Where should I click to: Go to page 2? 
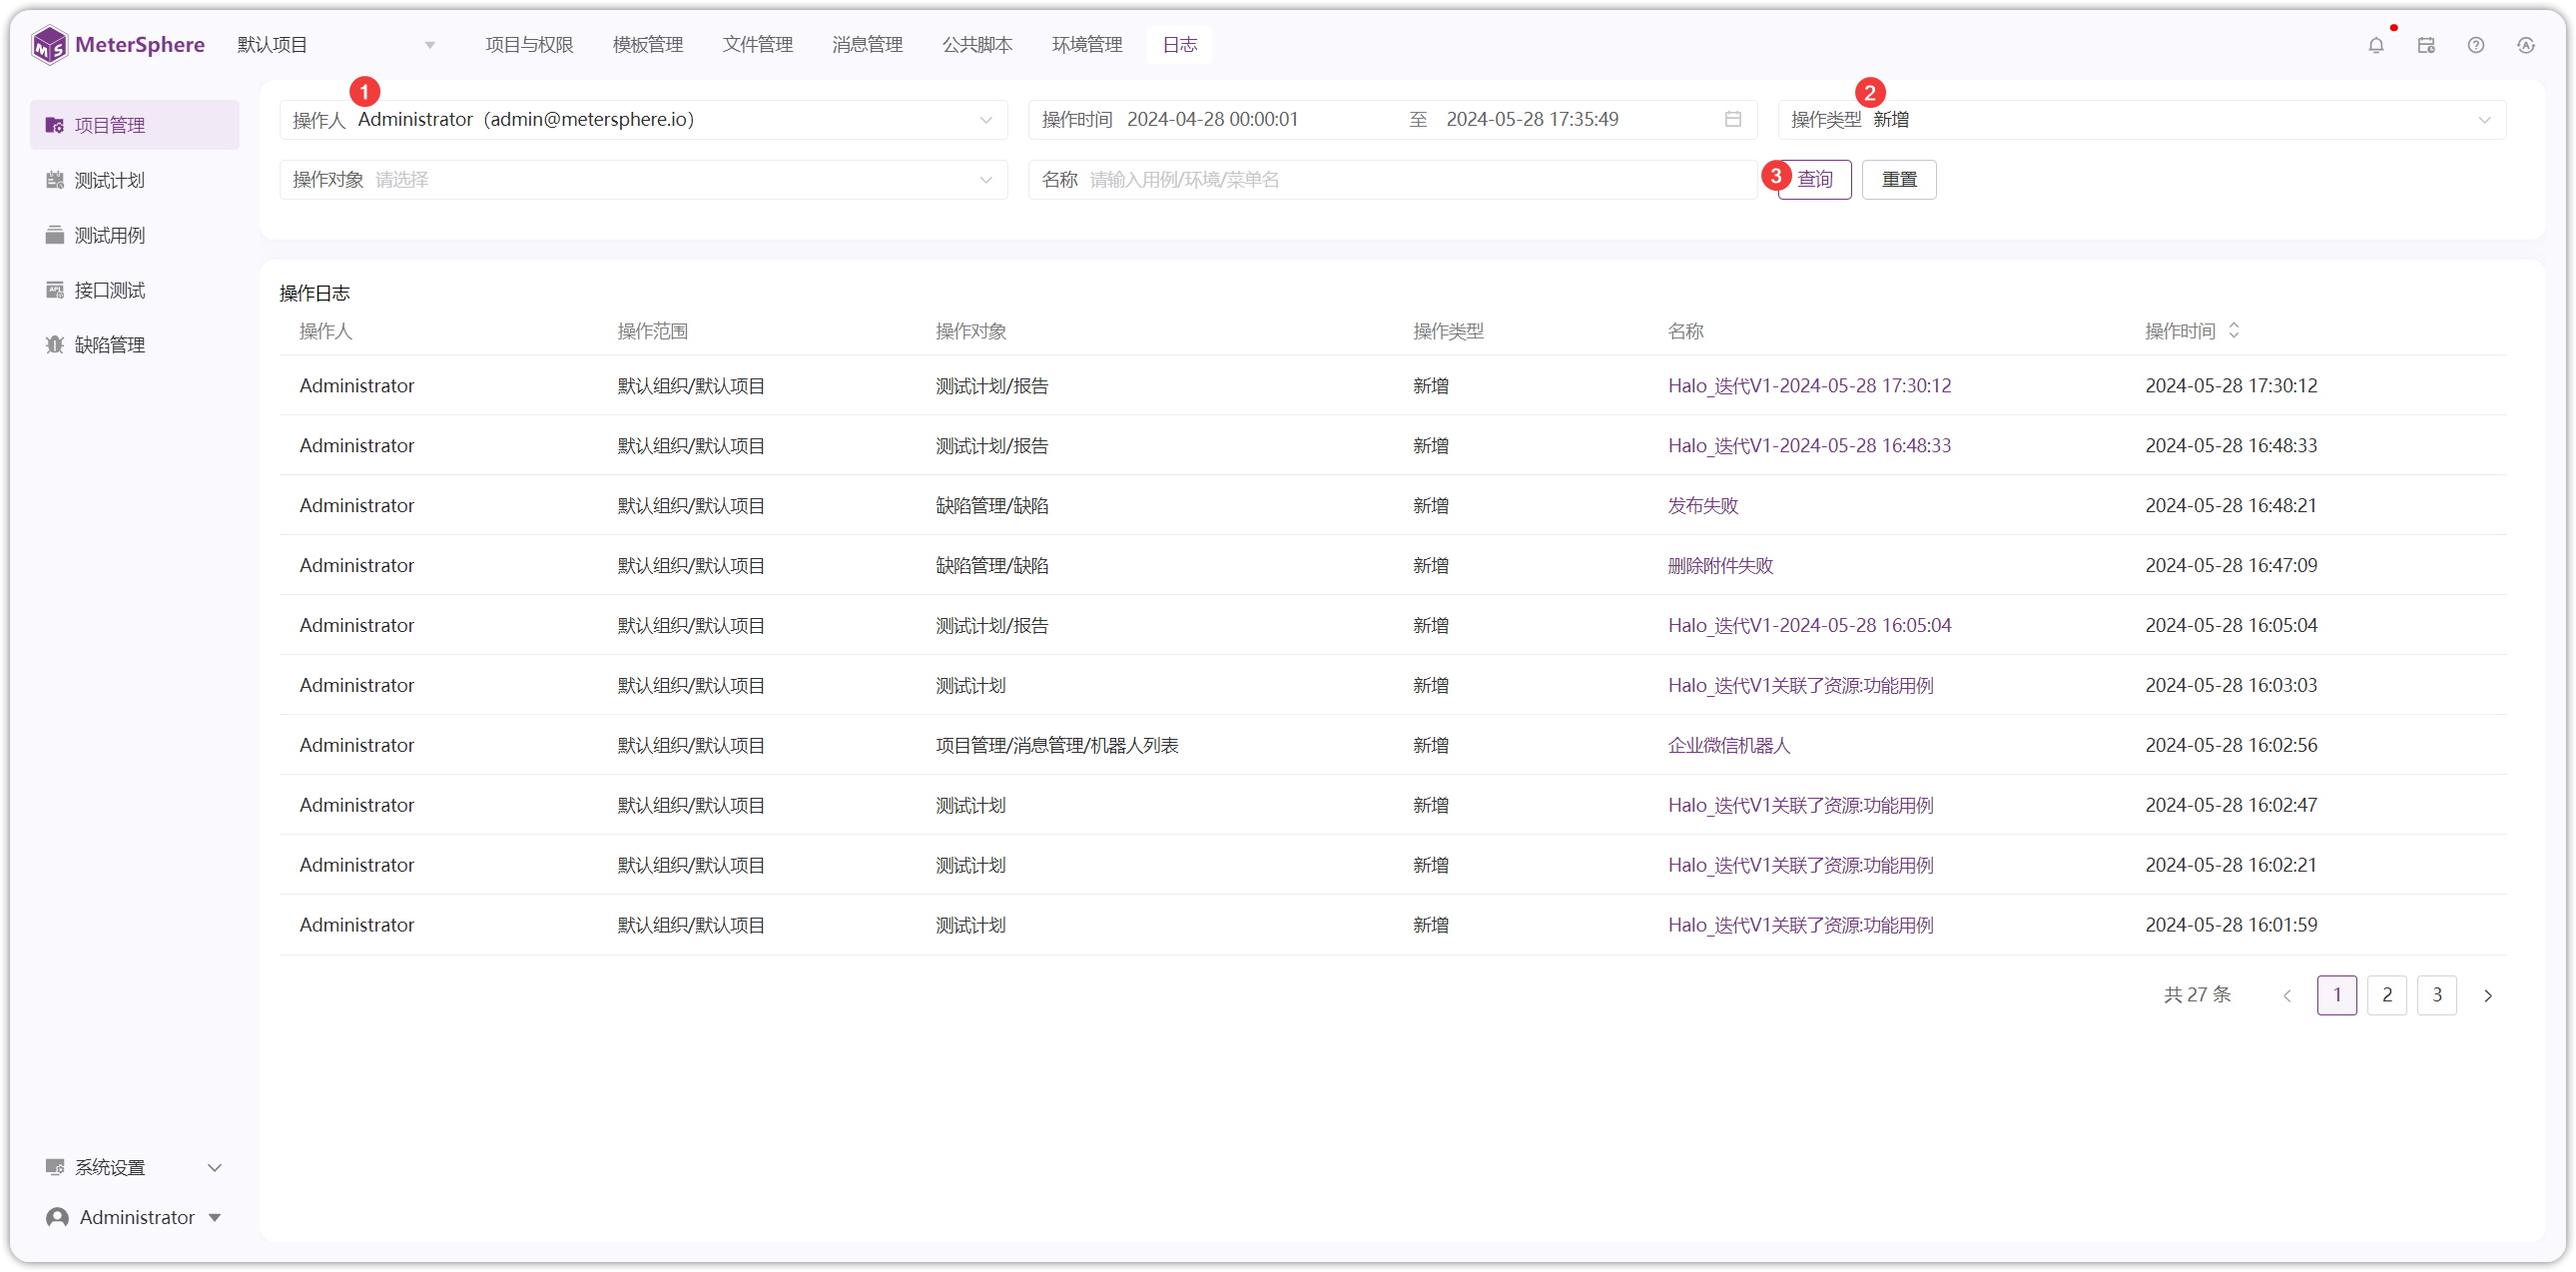point(2387,995)
